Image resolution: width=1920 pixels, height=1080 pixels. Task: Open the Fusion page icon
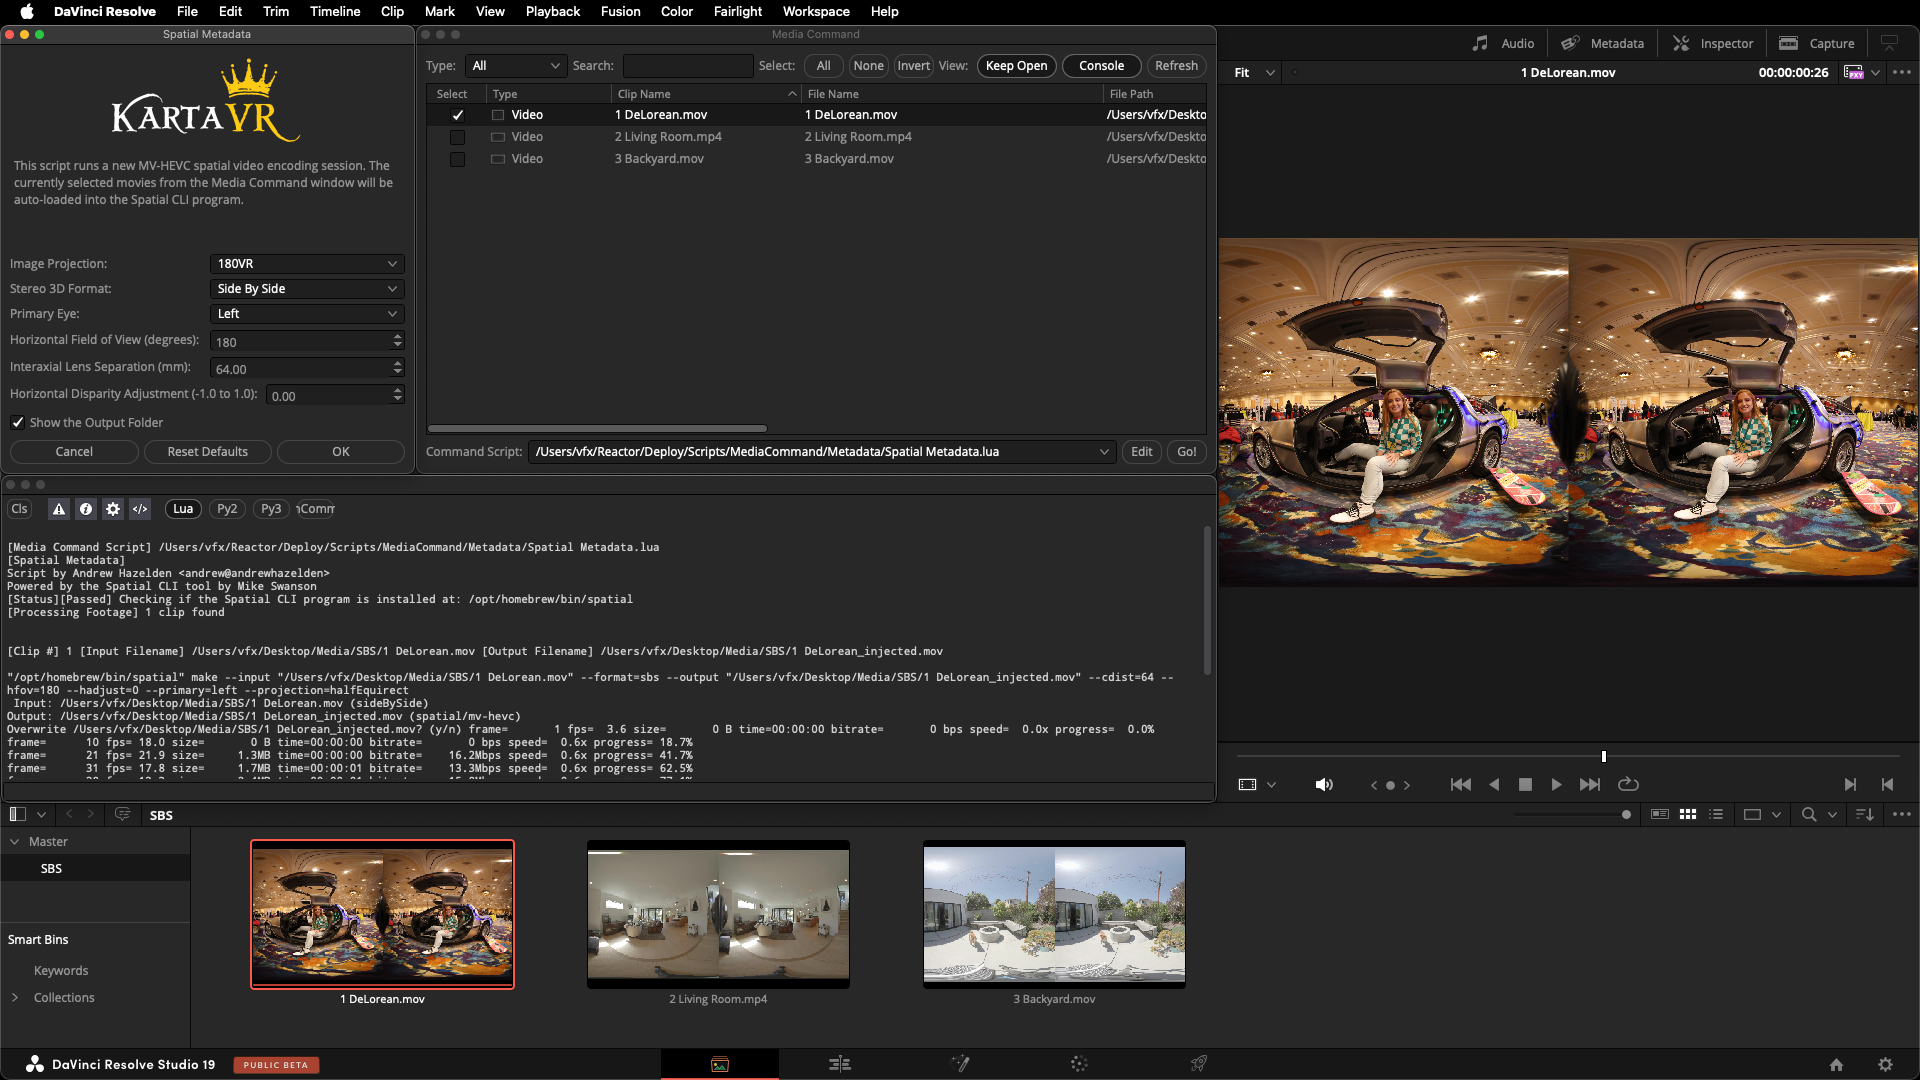pyautogui.click(x=960, y=1064)
